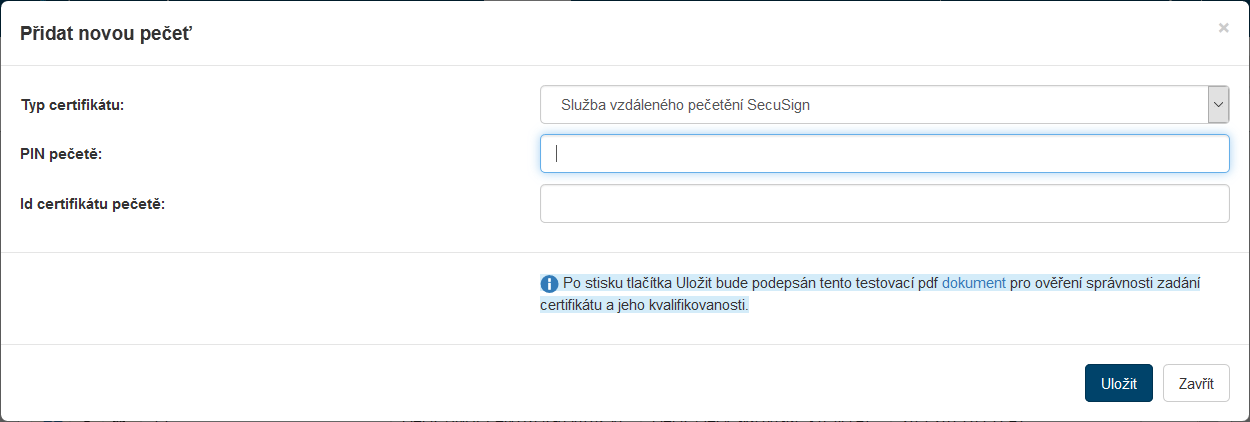Click the 'Typ certifikátu:' label
Viewport: 1250px width, 422px height.
click(x=72, y=104)
